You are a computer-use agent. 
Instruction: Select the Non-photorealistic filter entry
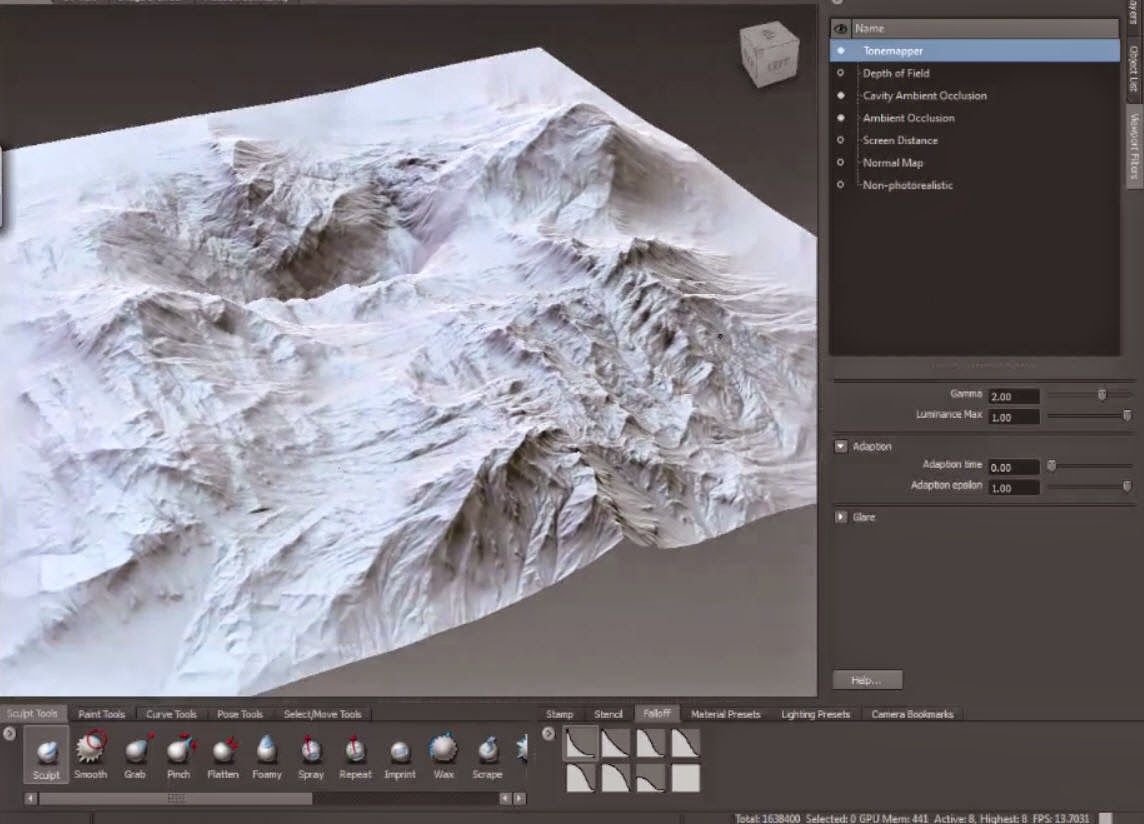coord(907,185)
